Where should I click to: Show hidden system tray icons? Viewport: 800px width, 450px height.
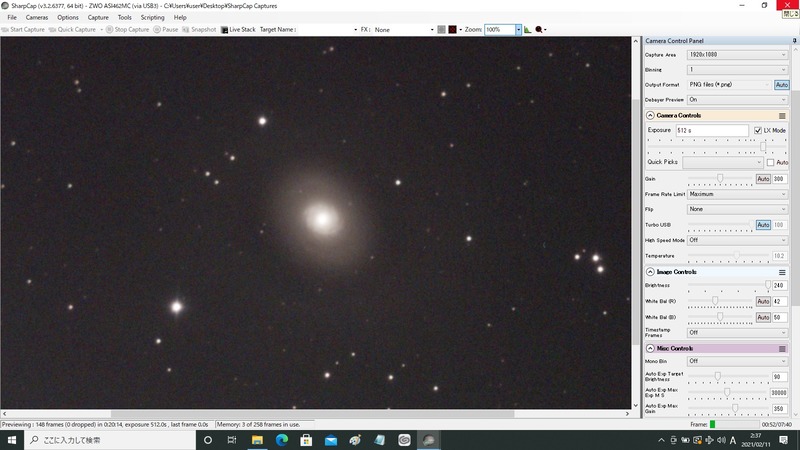point(661,440)
